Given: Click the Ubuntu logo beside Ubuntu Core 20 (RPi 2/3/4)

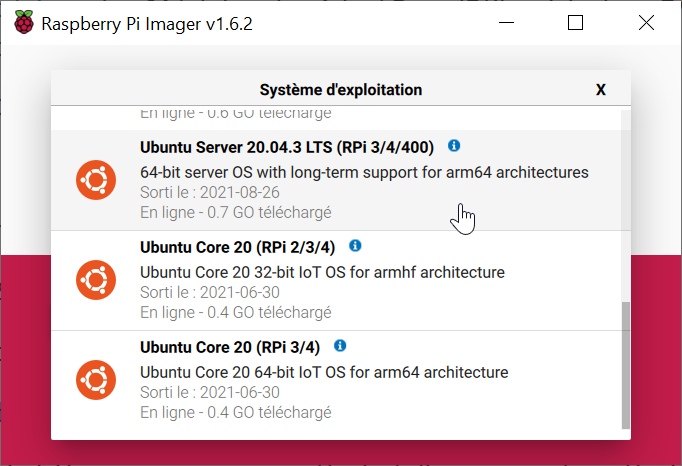Looking at the screenshot, I should [x=96, y=280].
